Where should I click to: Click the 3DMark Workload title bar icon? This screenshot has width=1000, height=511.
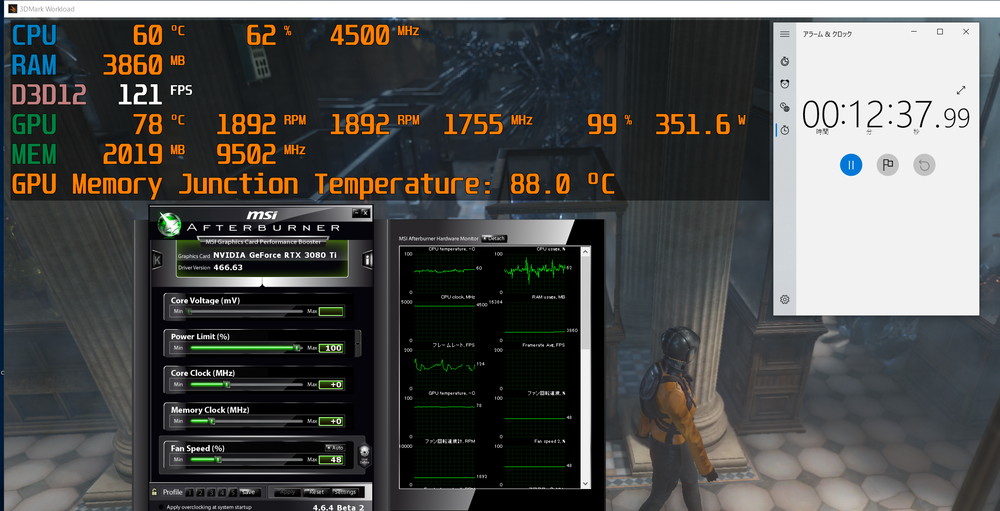12,9
